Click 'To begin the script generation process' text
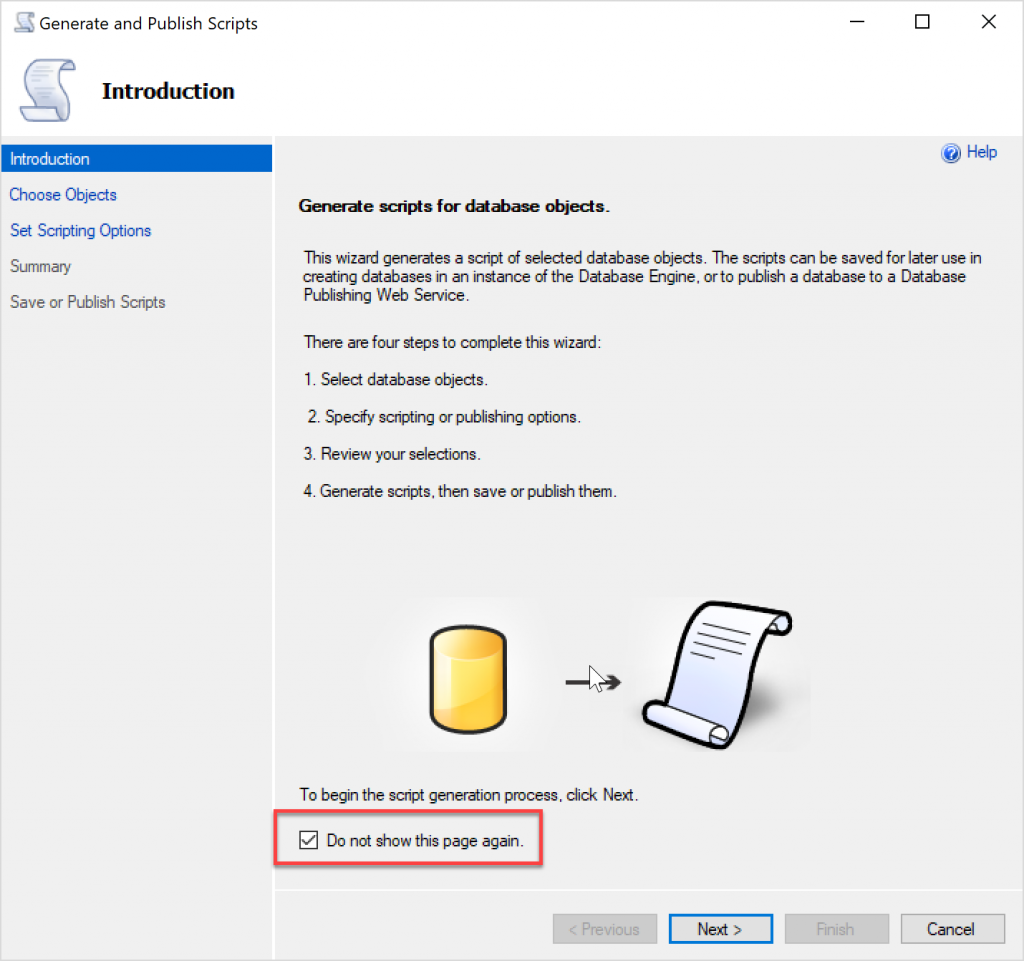 469,795
